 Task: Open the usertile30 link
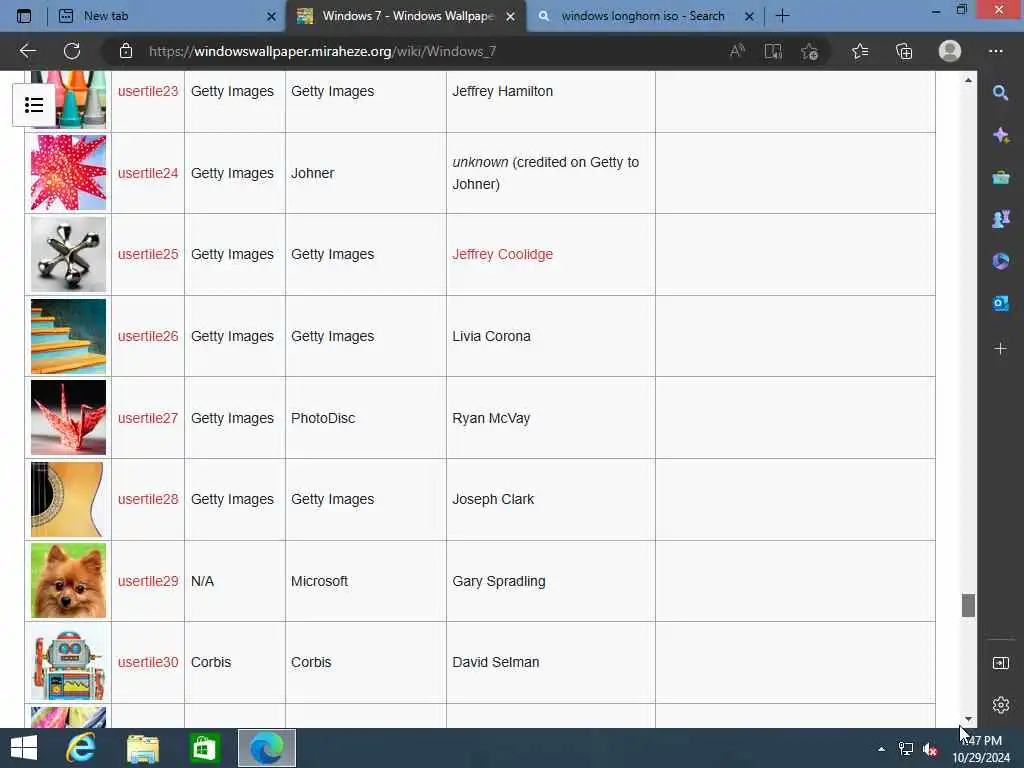tap(148, 662)
